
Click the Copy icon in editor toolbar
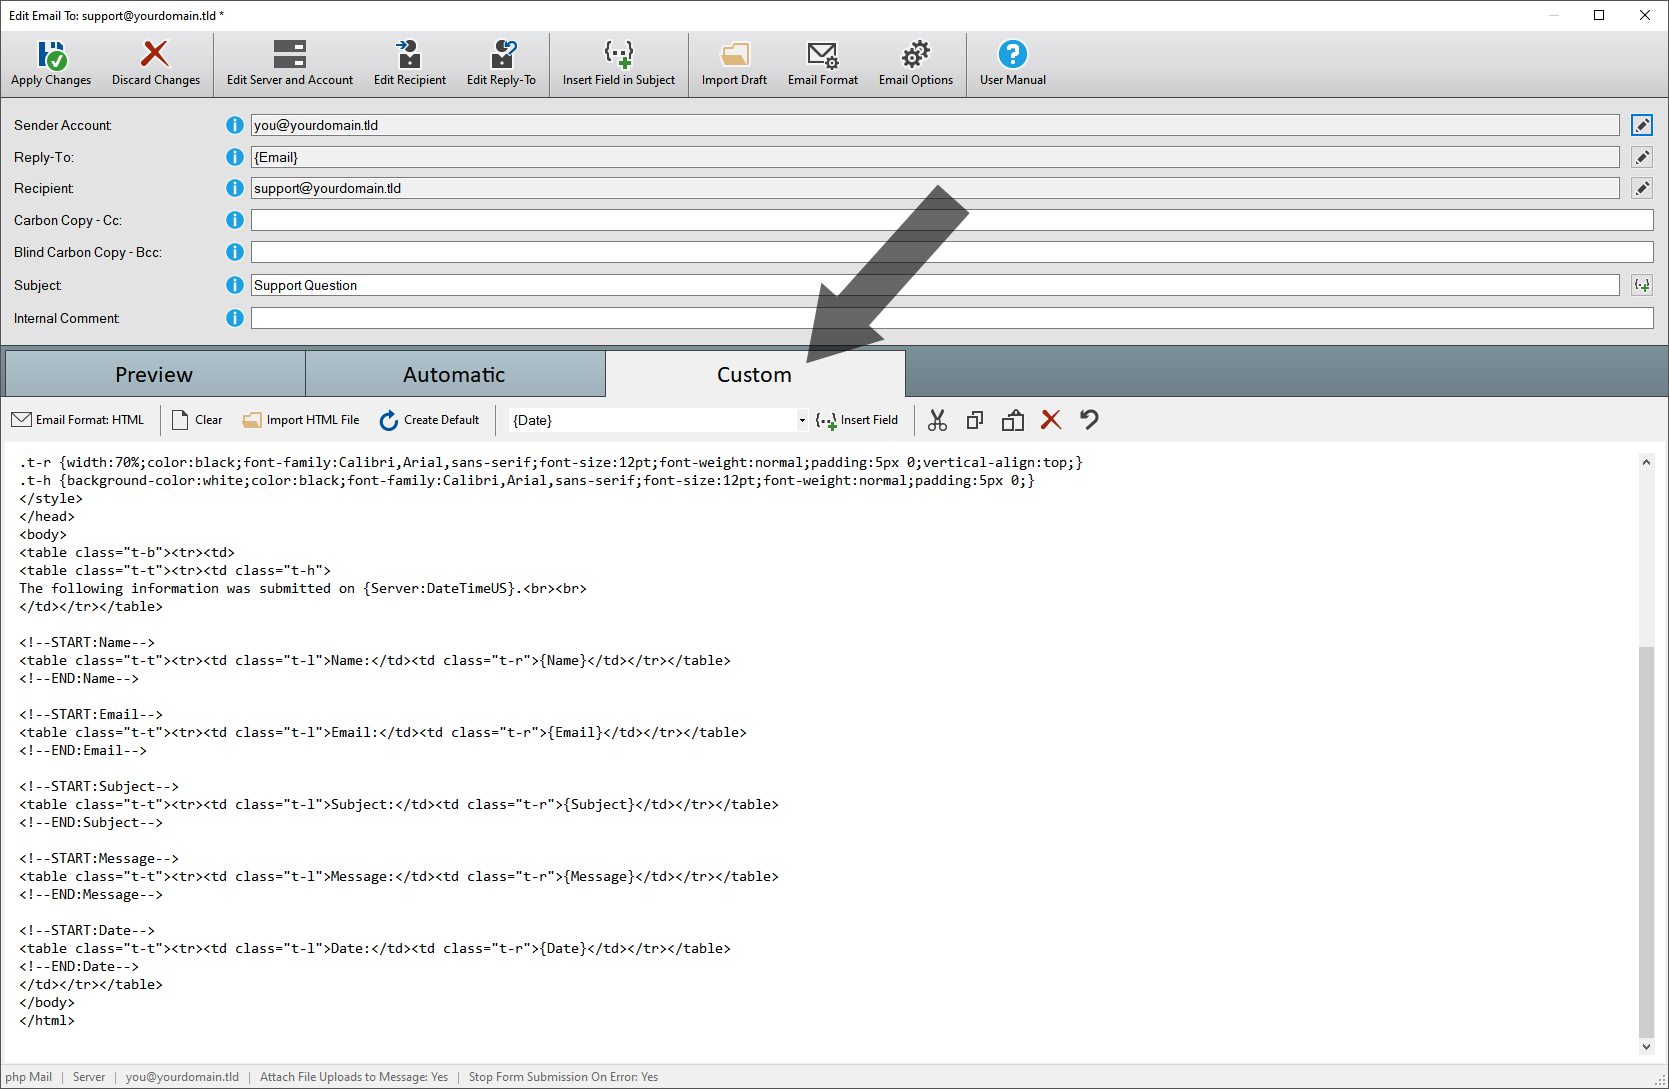click(975, 420)
